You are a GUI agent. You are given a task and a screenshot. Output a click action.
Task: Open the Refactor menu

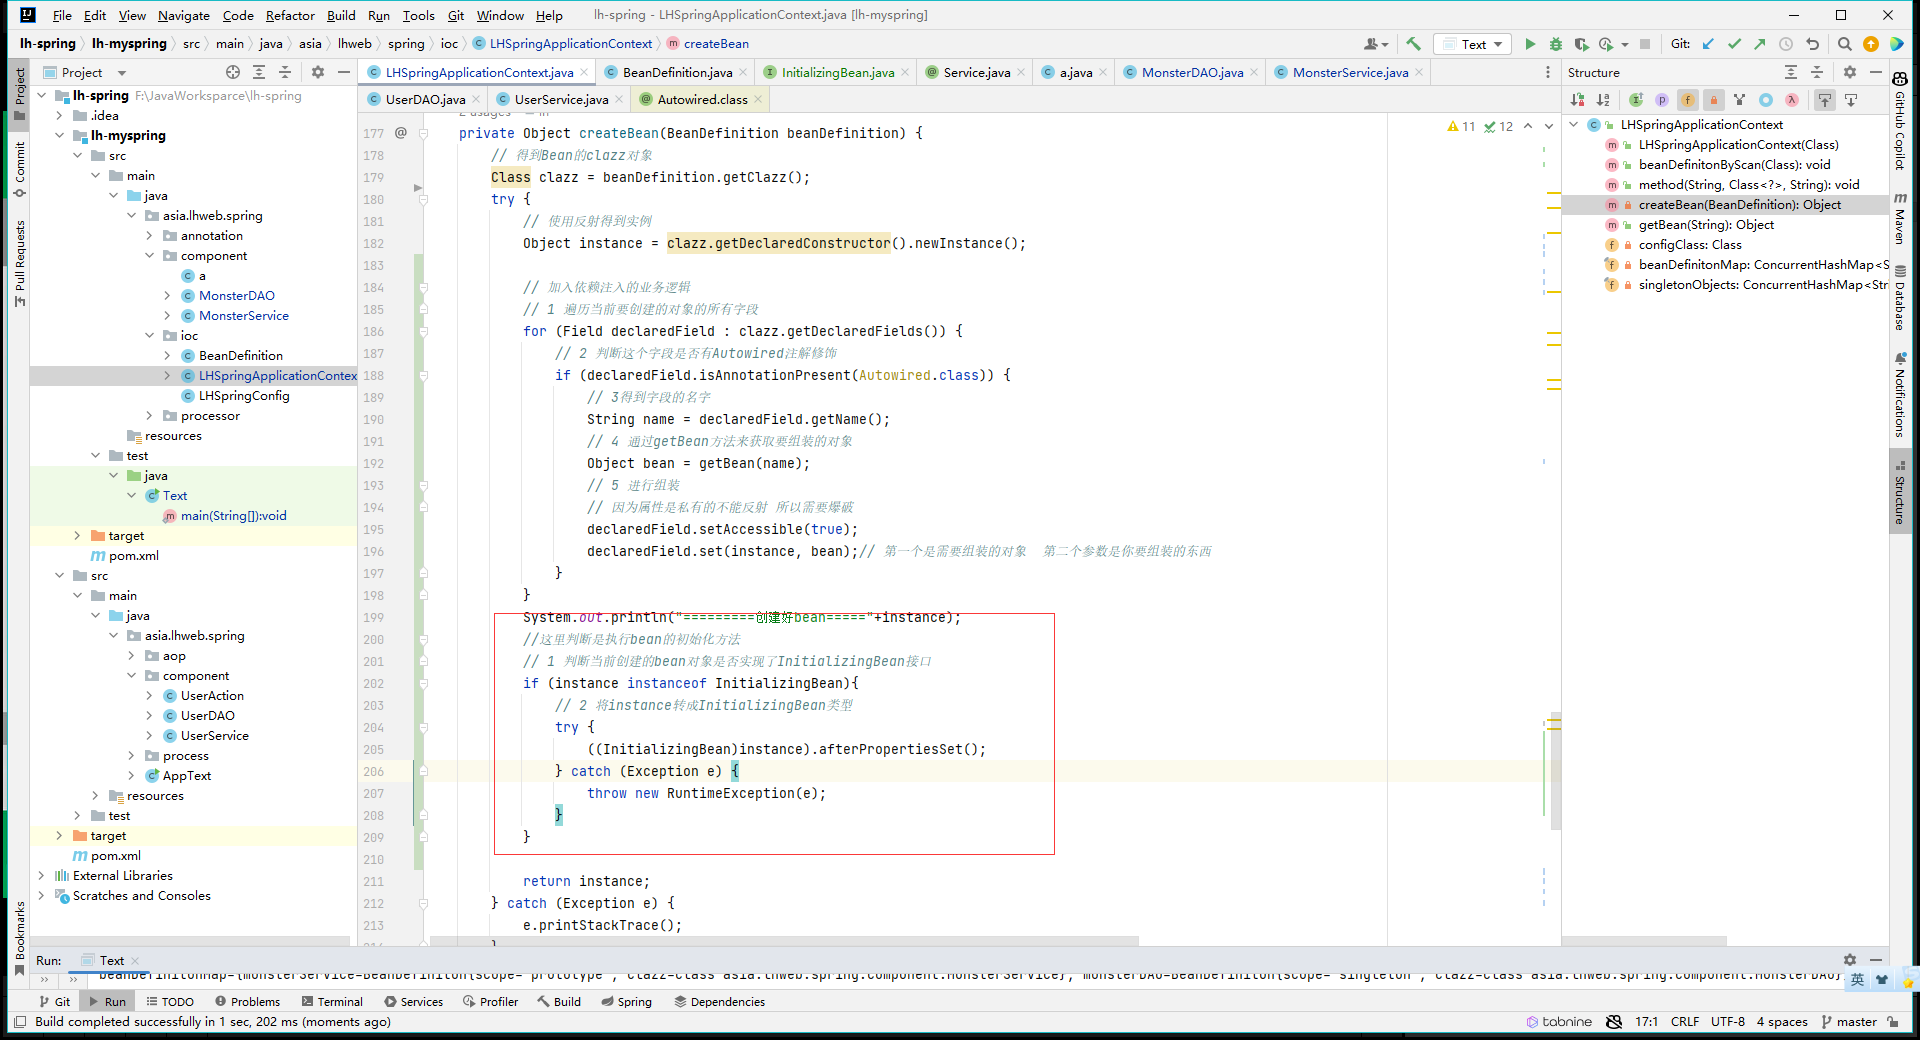click(290, 15)
